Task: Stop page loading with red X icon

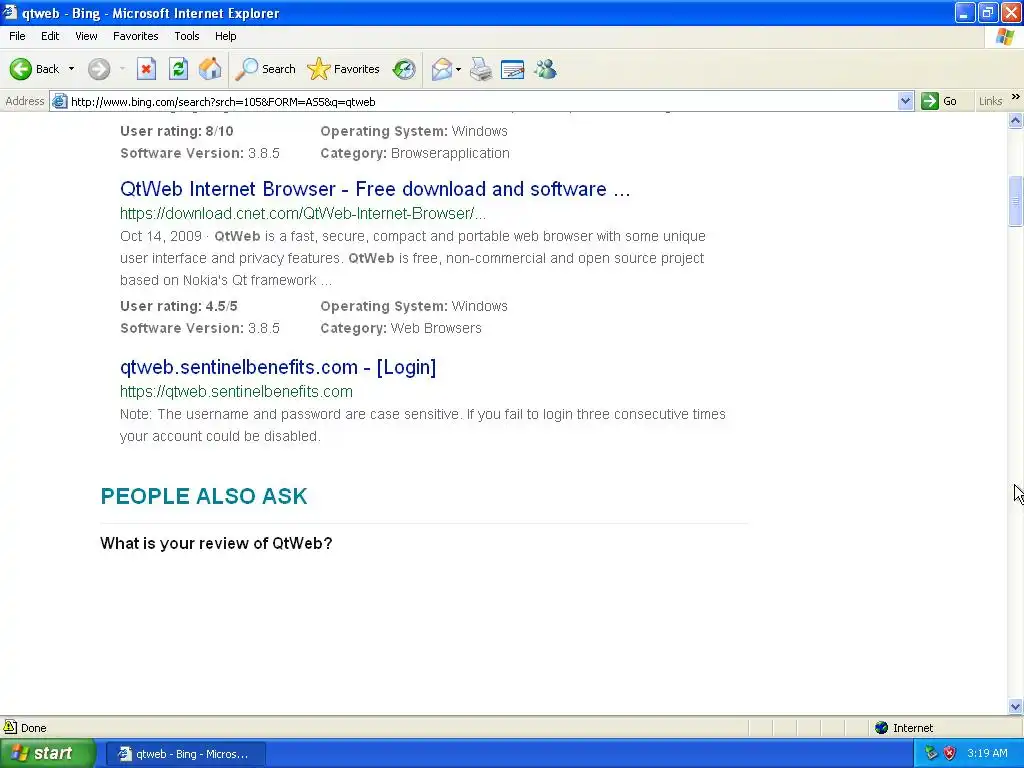Action: pos(146,69)
